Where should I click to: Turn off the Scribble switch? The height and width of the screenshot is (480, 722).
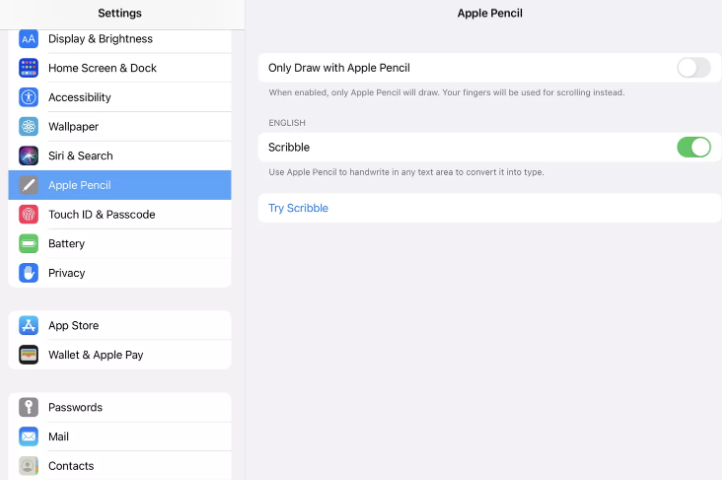coord(693,147)
